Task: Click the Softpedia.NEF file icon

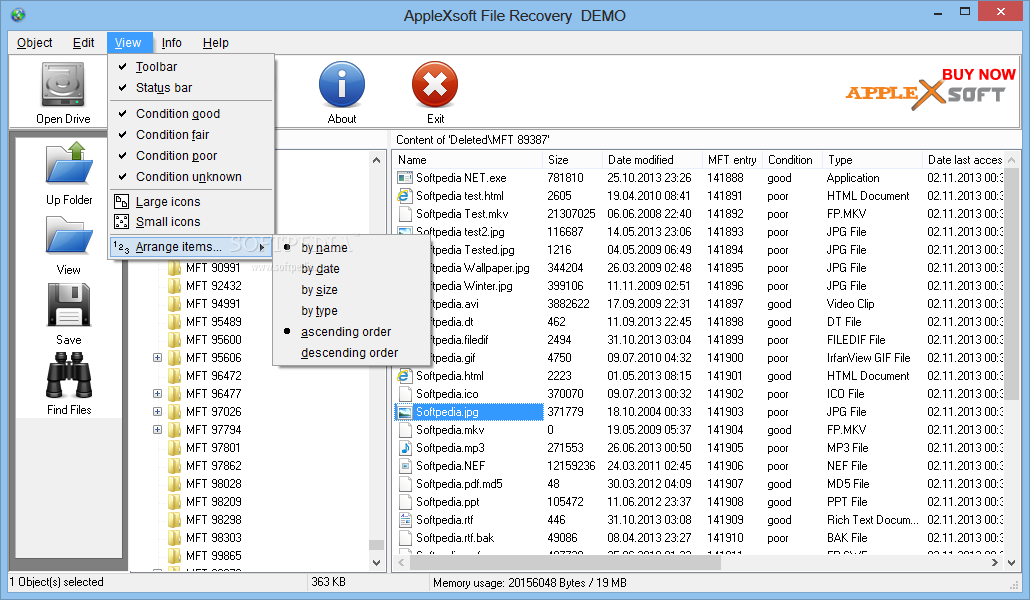Action: [x=405, y=466]
